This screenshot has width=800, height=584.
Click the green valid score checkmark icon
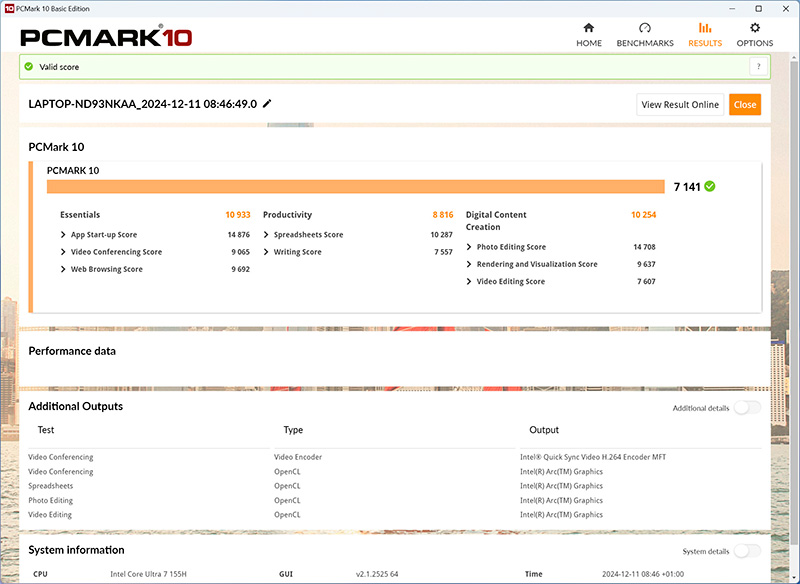tap(29, 67)
